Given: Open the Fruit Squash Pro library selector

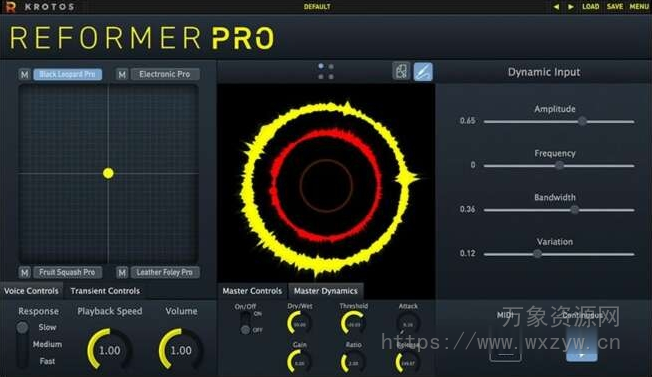Looking at the screenshot, I should pyautogui.click(x=67, y=273).
